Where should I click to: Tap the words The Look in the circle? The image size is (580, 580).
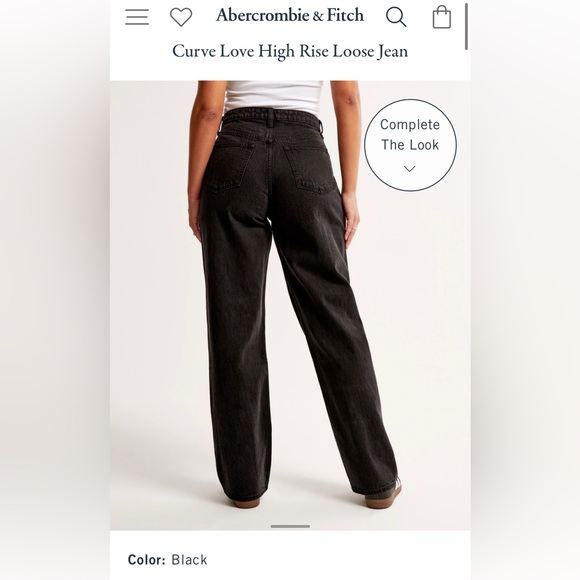tap(410, 145)
